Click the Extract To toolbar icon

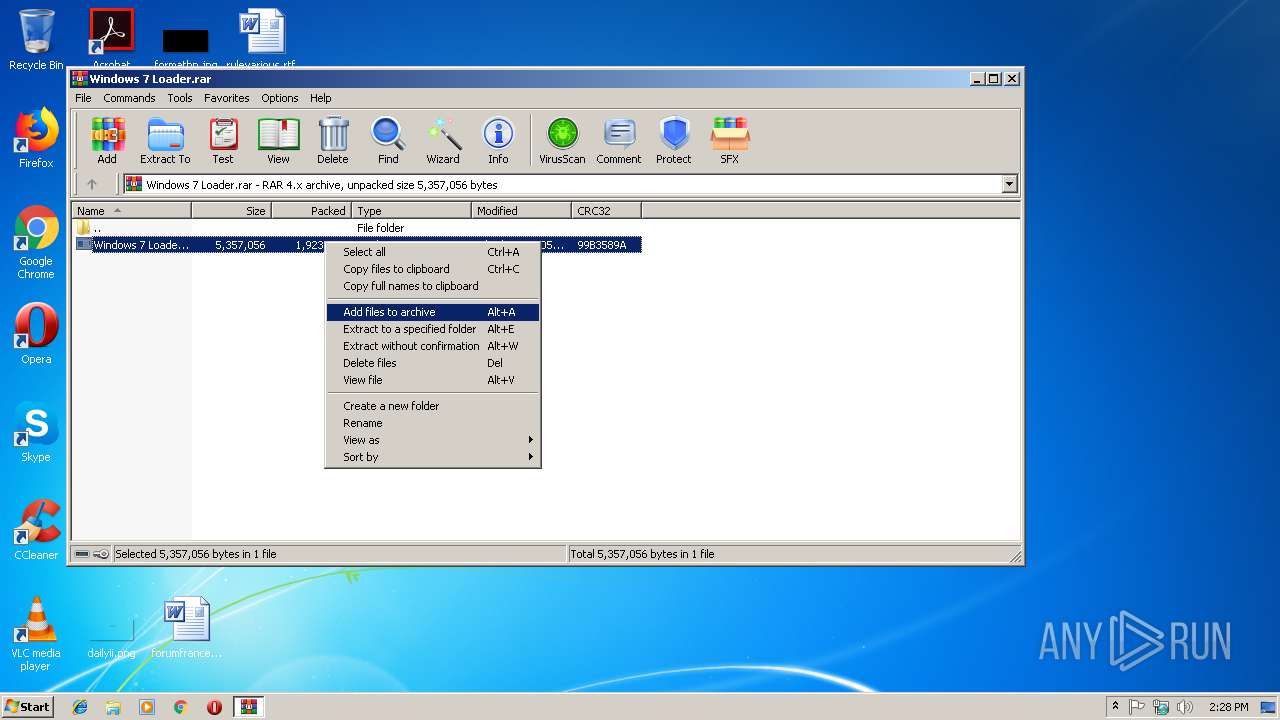click(165, 141)
